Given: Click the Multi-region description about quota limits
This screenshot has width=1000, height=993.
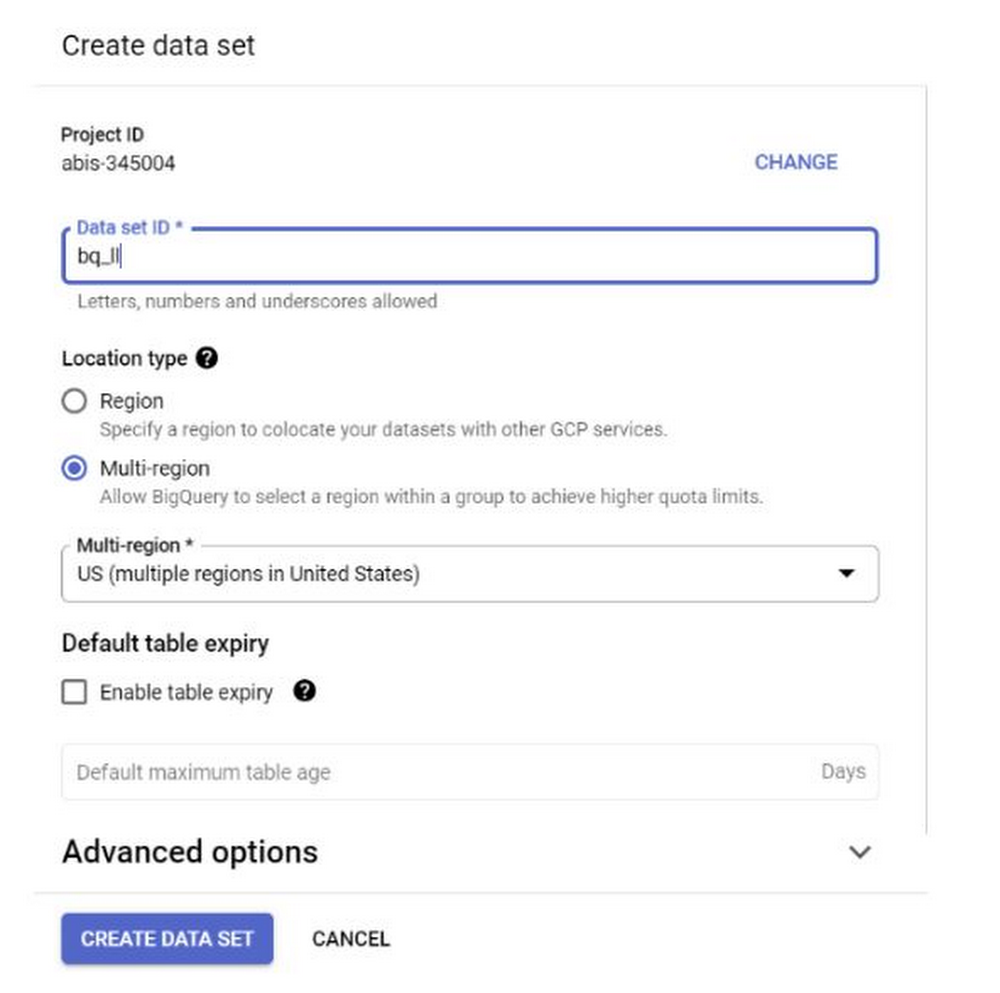Looking at the screenshot, I should 431,496.
